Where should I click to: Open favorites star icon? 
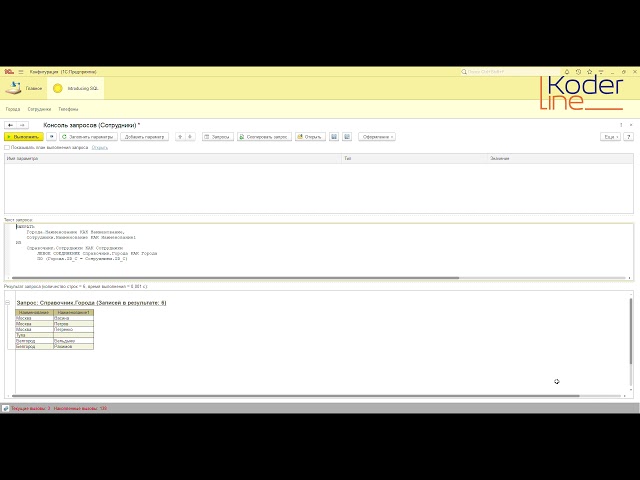click(589, 72)
